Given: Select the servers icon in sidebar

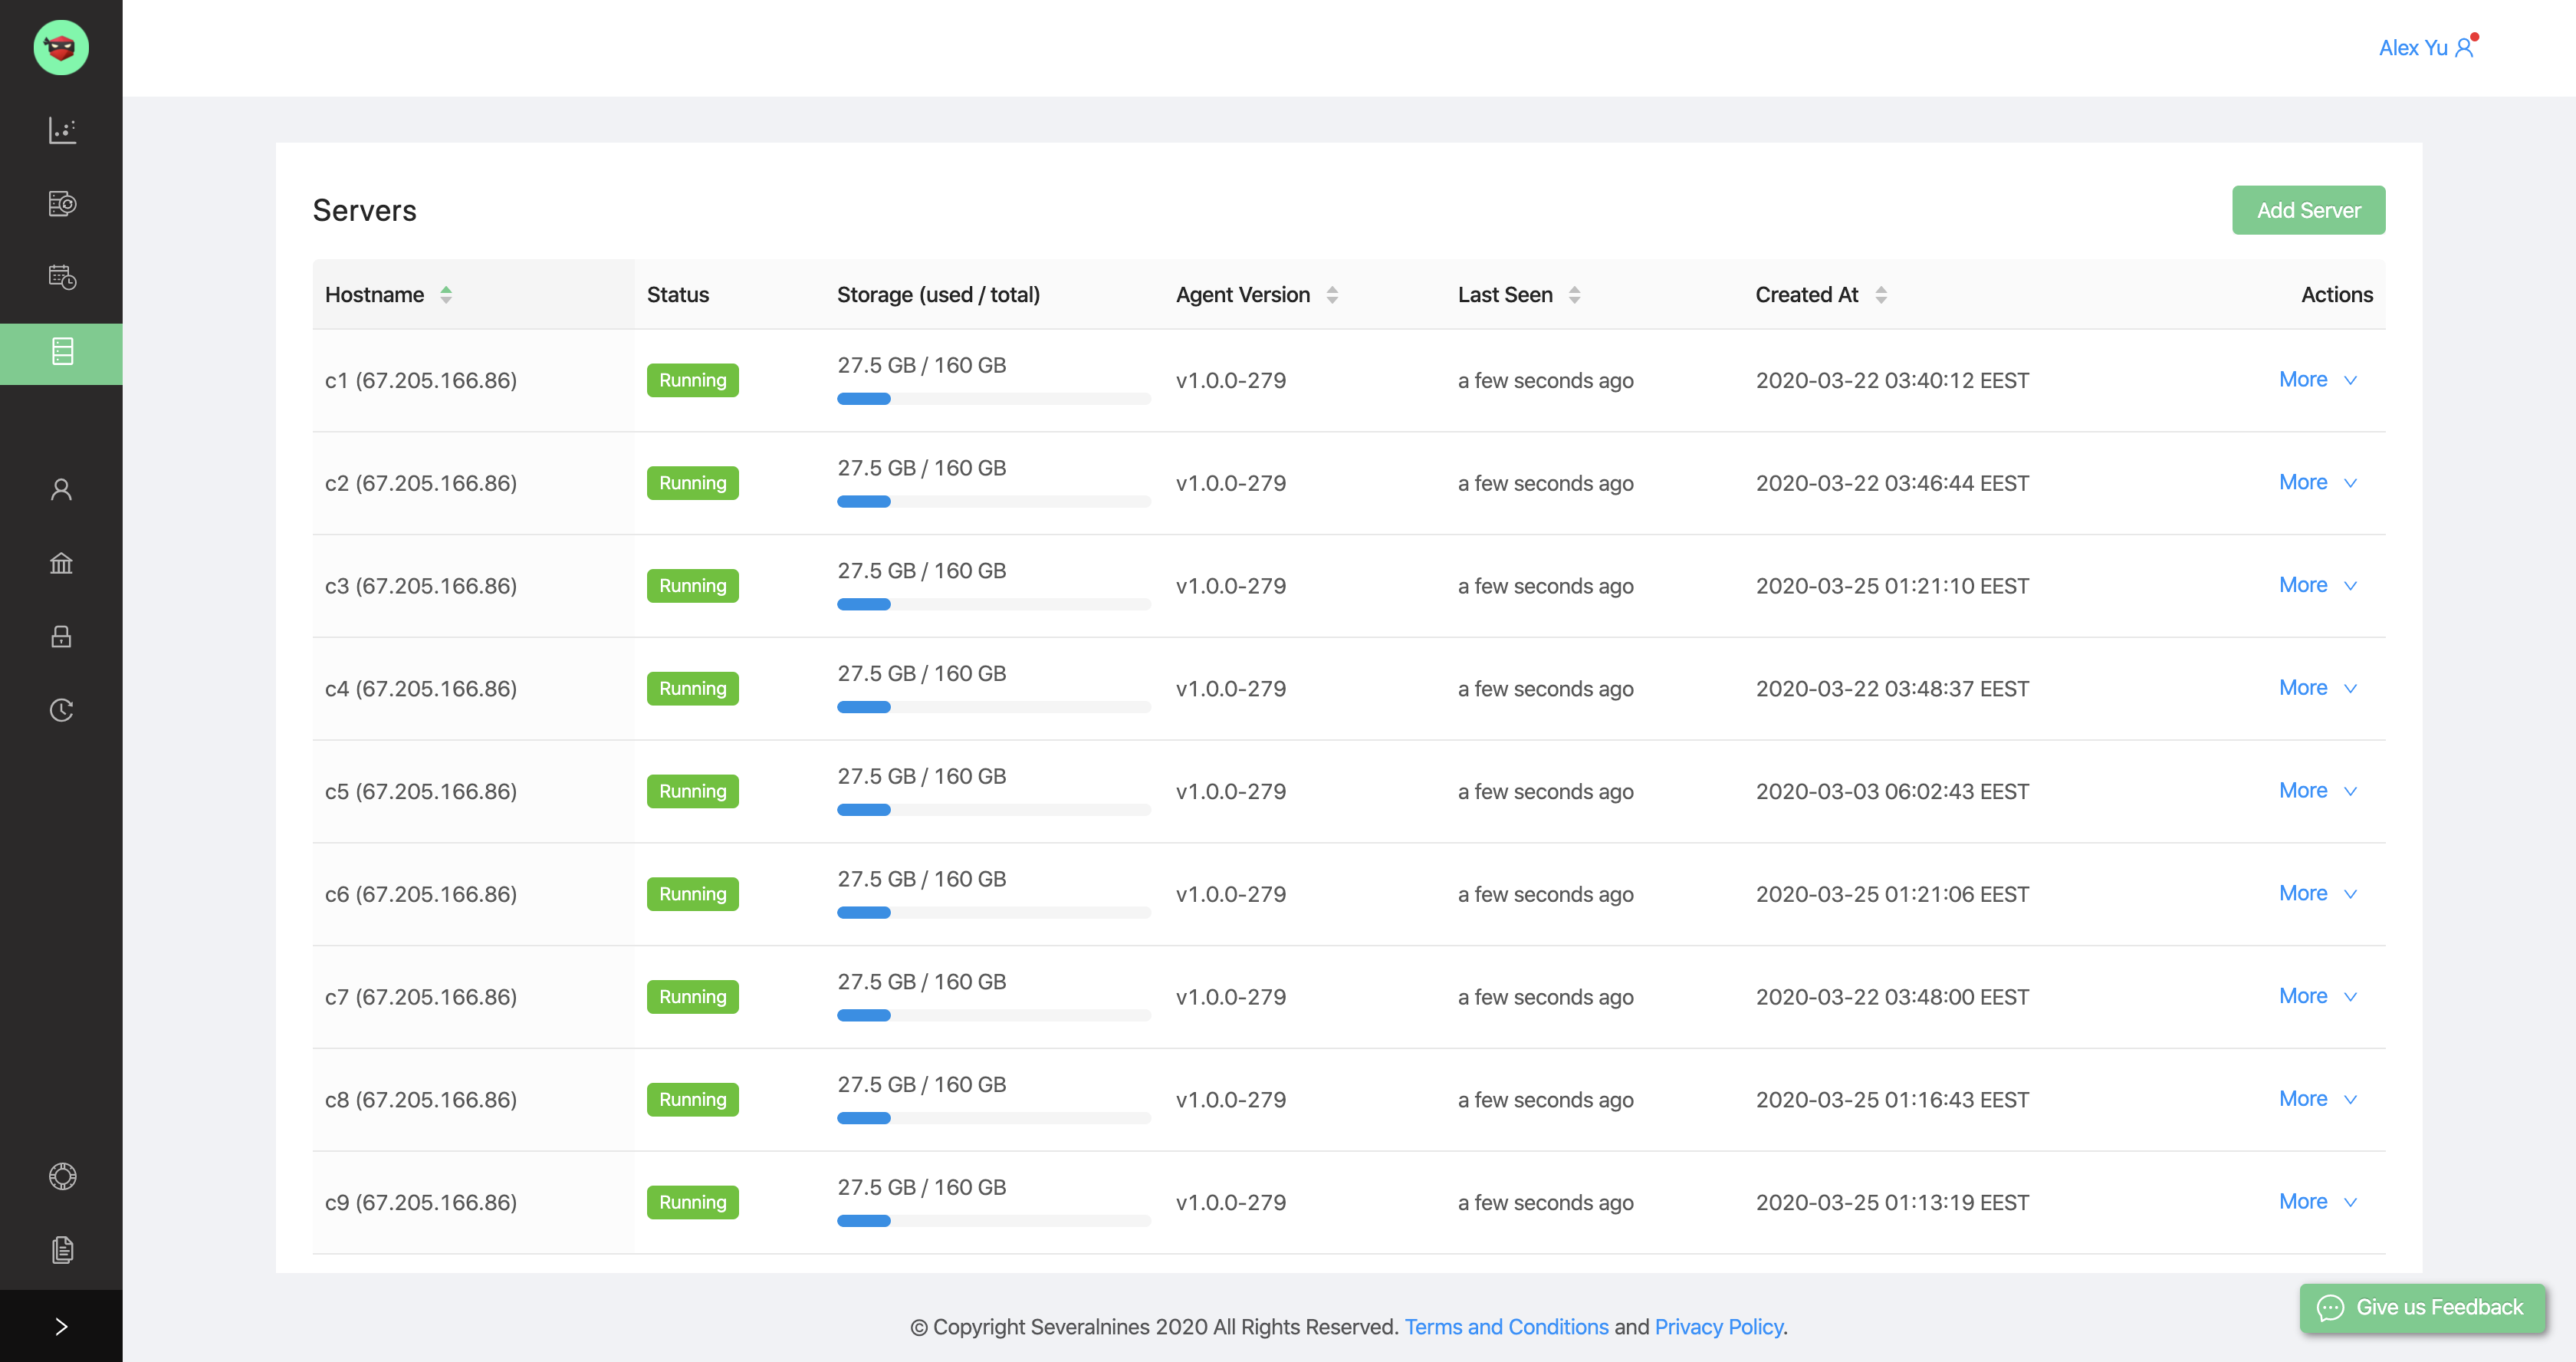Looking at the screenshot, I should pos(62,352).
